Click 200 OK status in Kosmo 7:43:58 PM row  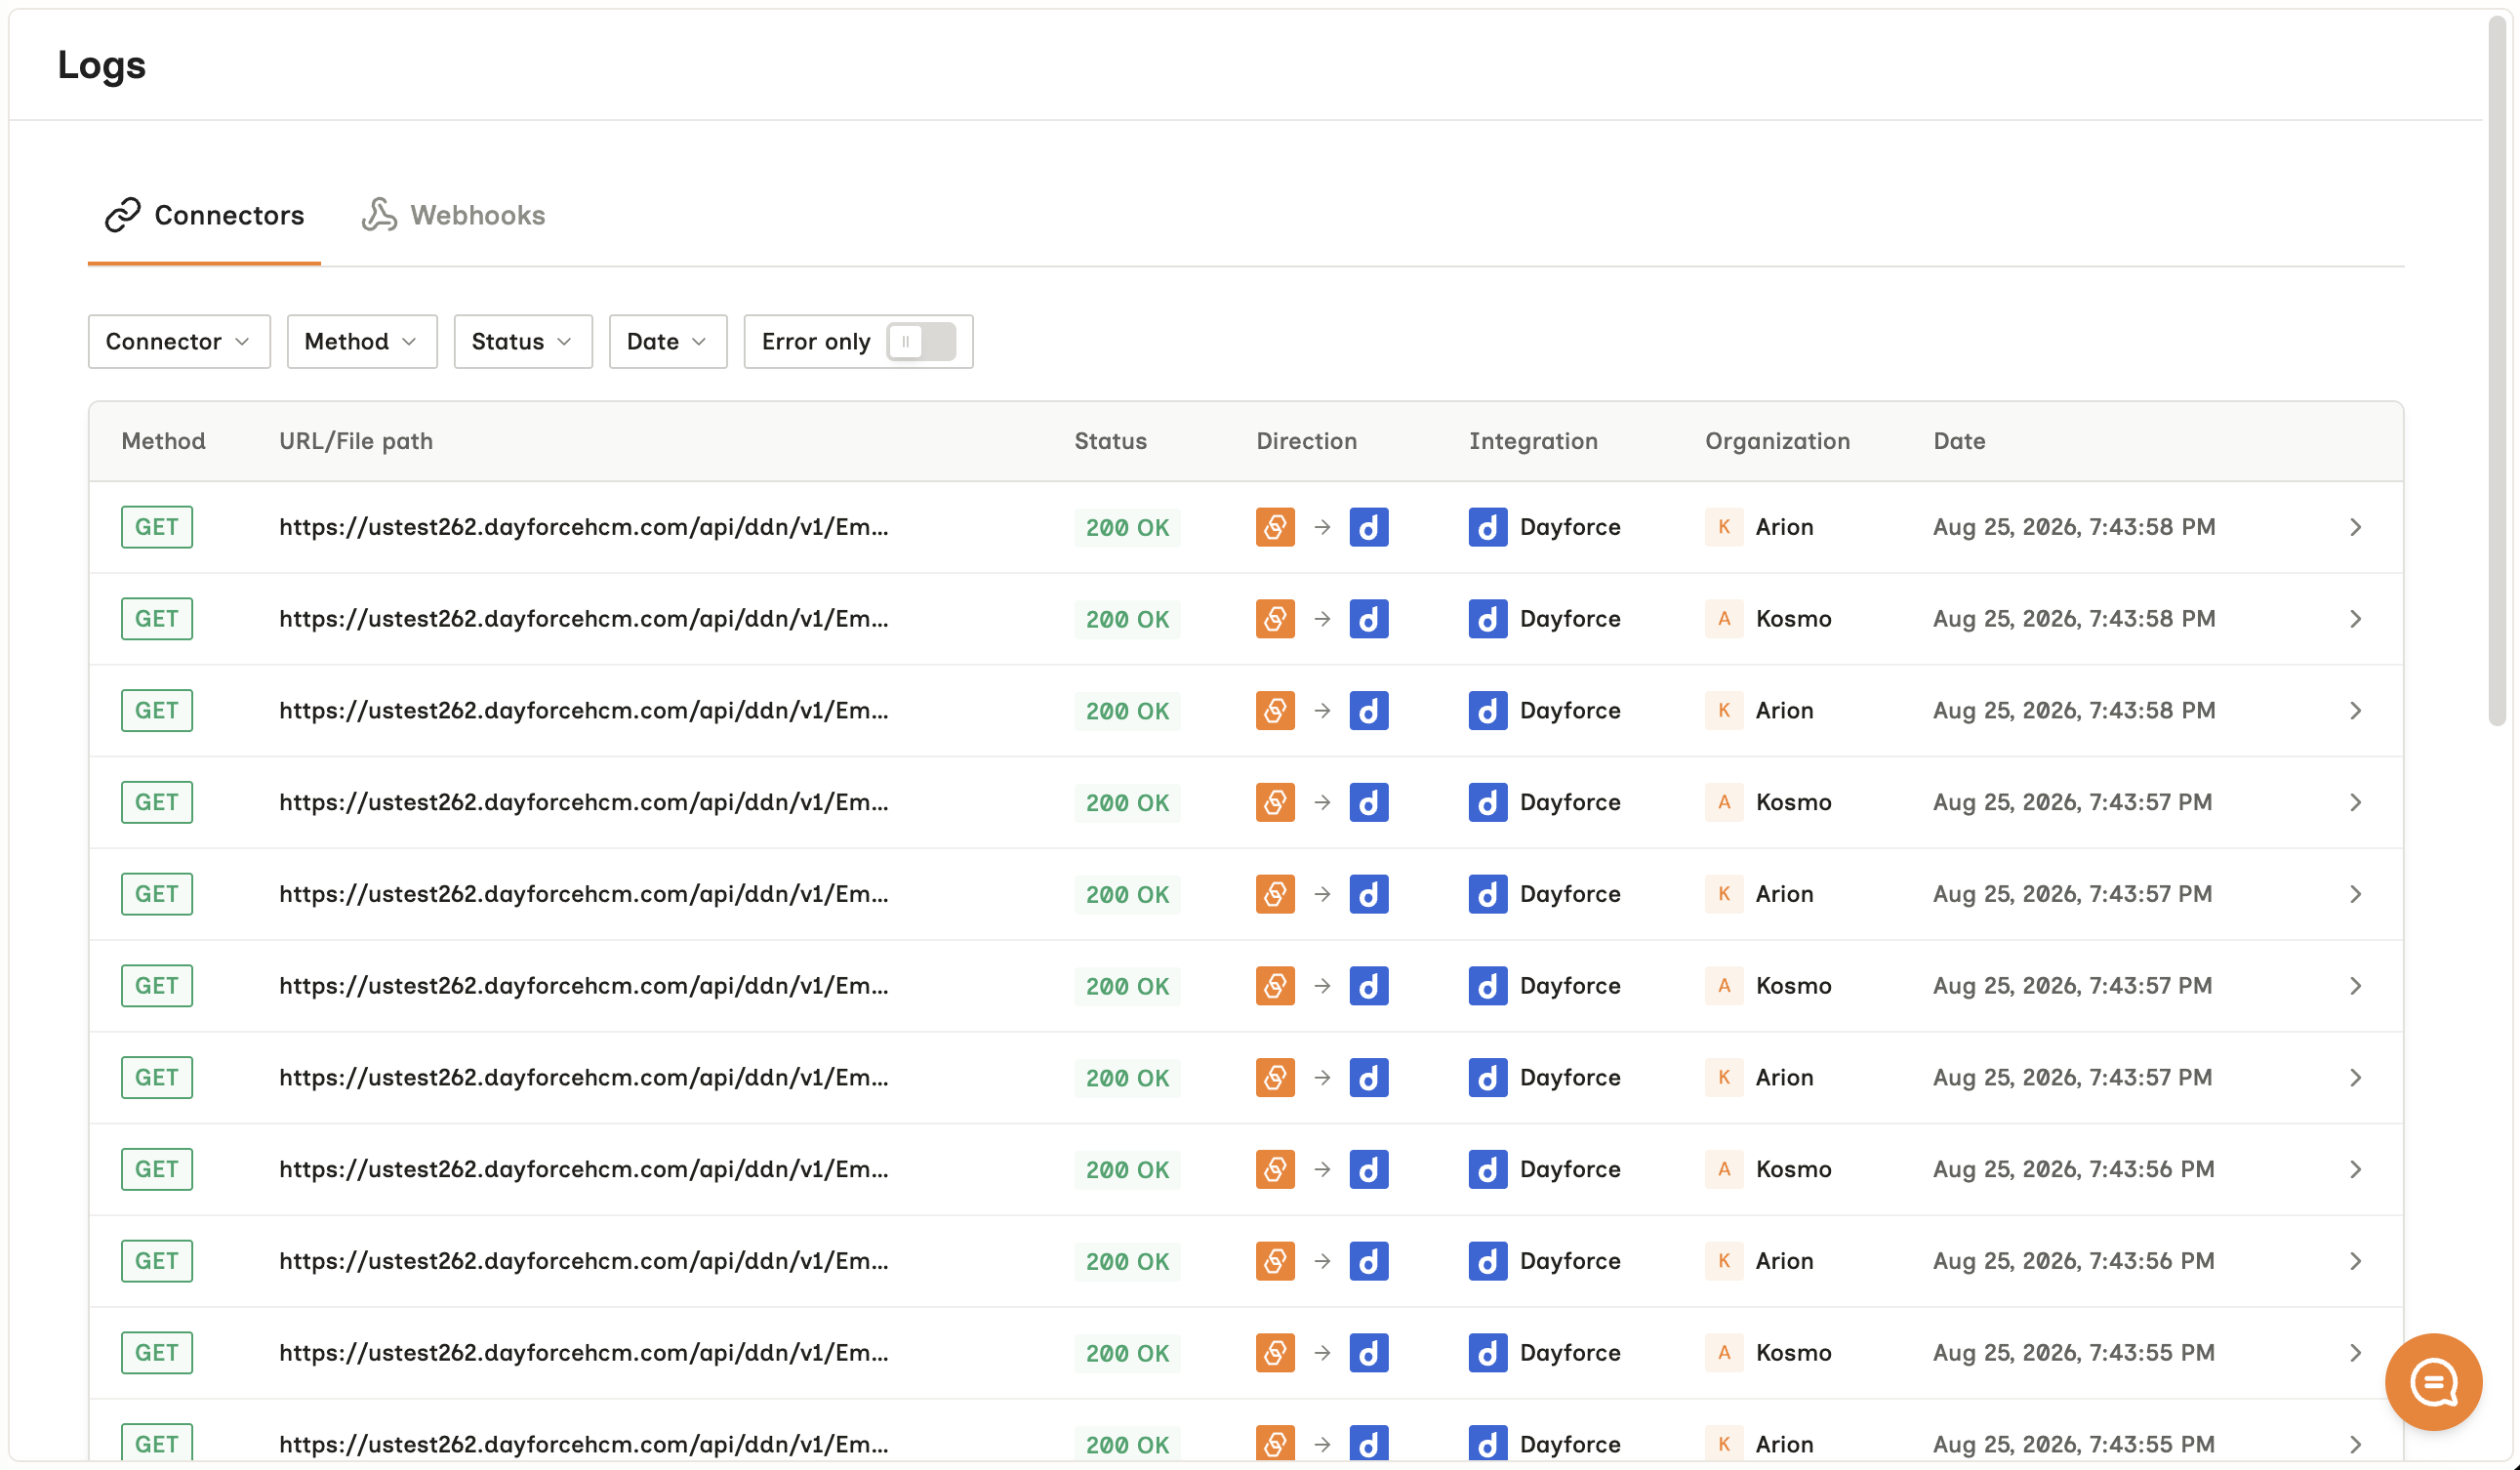pos(1127,620)
